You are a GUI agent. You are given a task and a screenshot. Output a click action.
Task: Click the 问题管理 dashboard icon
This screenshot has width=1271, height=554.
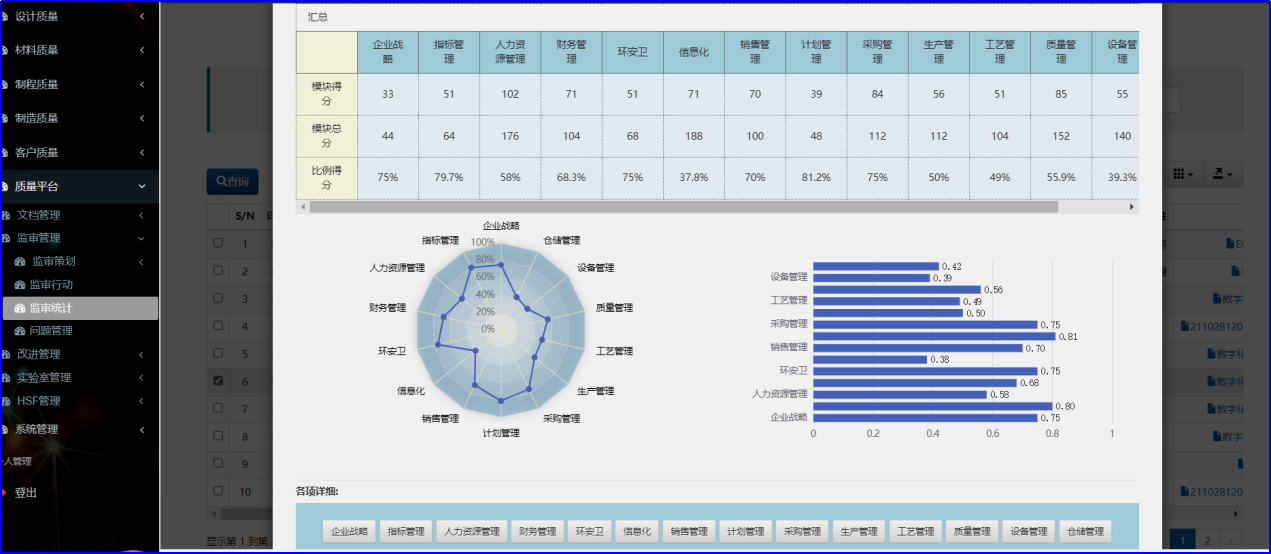(19, 331)
